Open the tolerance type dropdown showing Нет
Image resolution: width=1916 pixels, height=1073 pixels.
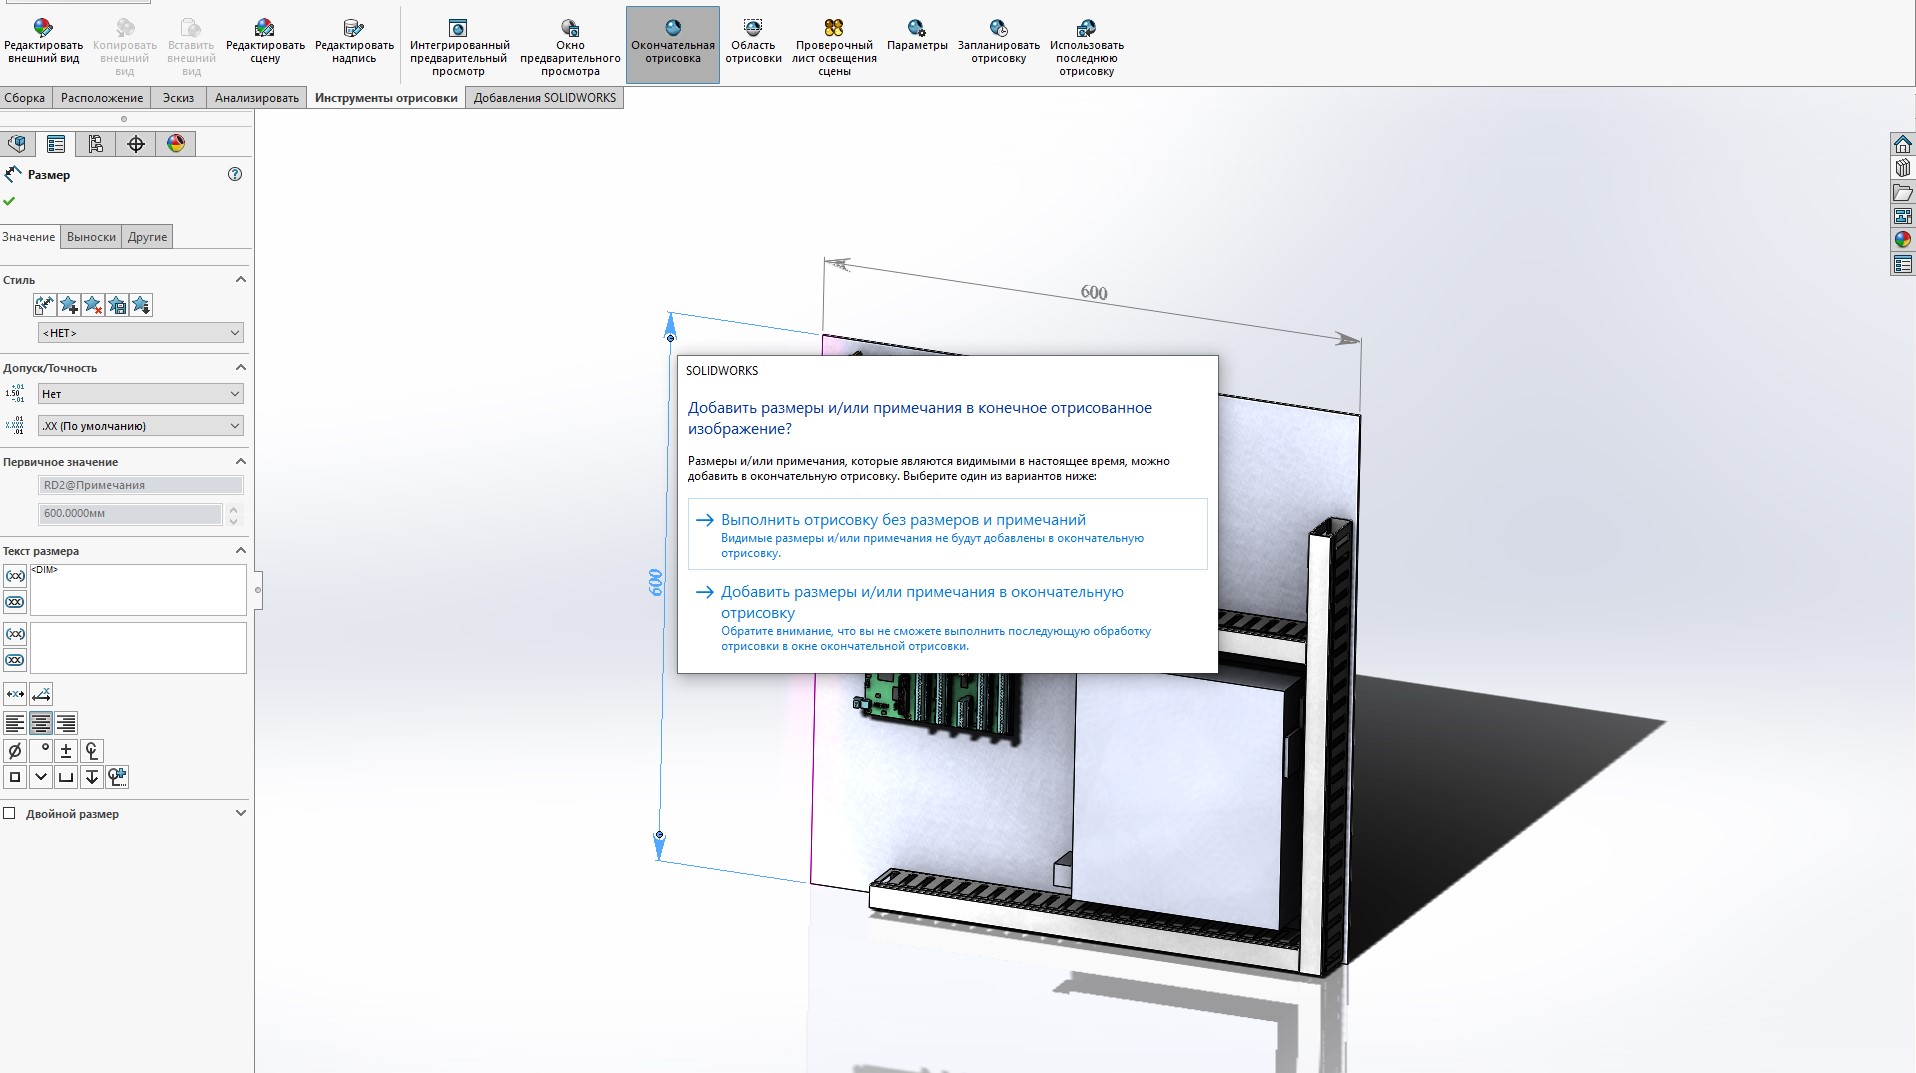(x=140, y=394)
